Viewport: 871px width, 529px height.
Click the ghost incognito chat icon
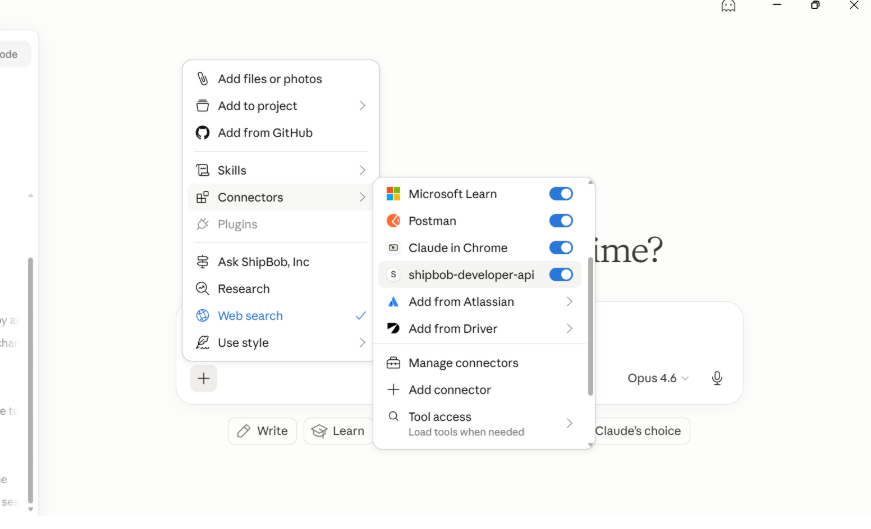[x=728, y=6]
